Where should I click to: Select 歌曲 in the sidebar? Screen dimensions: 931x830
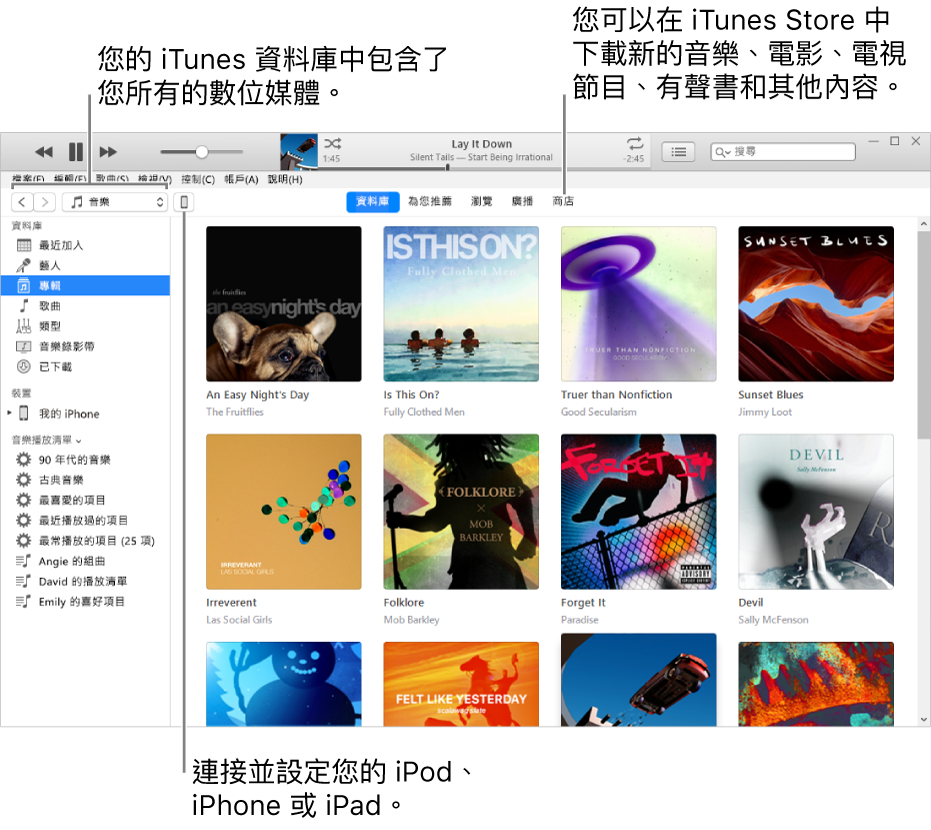pyautogui.click(x=86, y=306)
